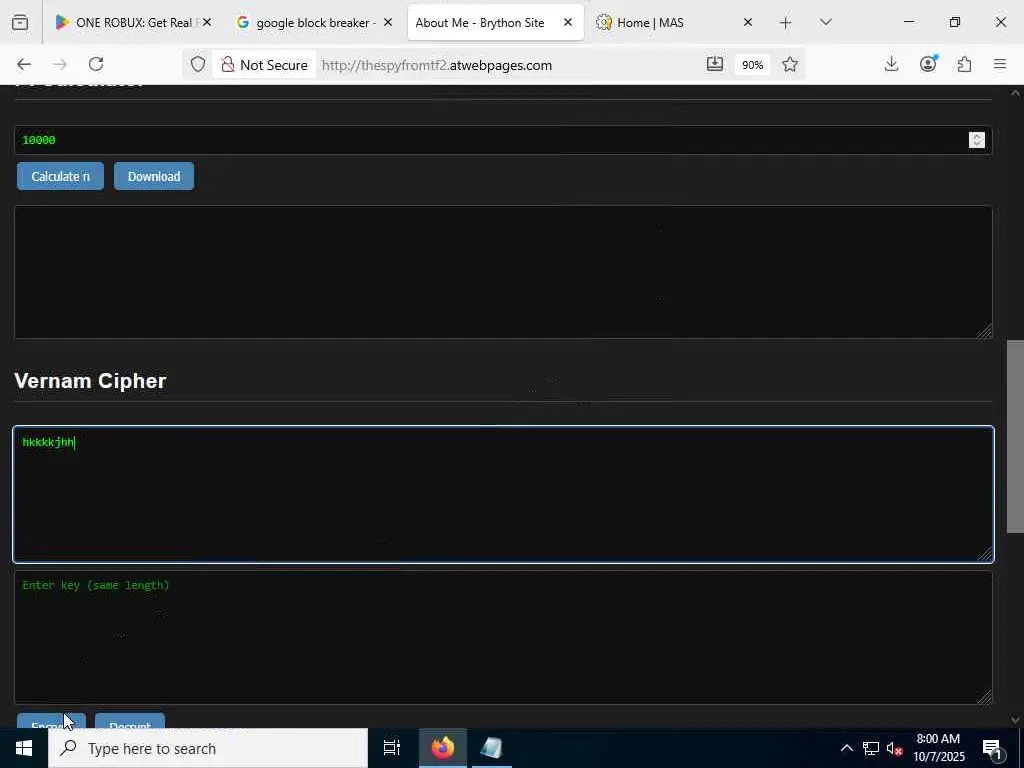Click the page vertical scrollbar thumb
Viewport: 1024px width, 768px height.
(x=1015, y=436)
